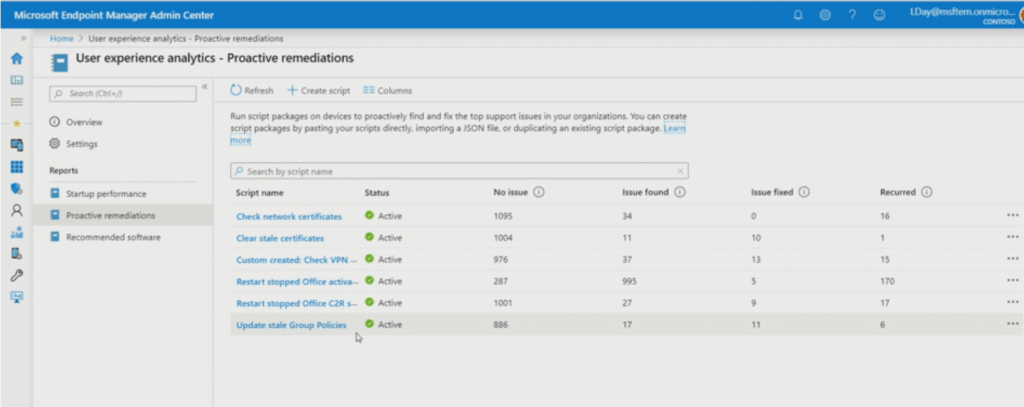Screen dimensions: 1024x407
Task: Refresh the script list
Action: pos(252,91)
